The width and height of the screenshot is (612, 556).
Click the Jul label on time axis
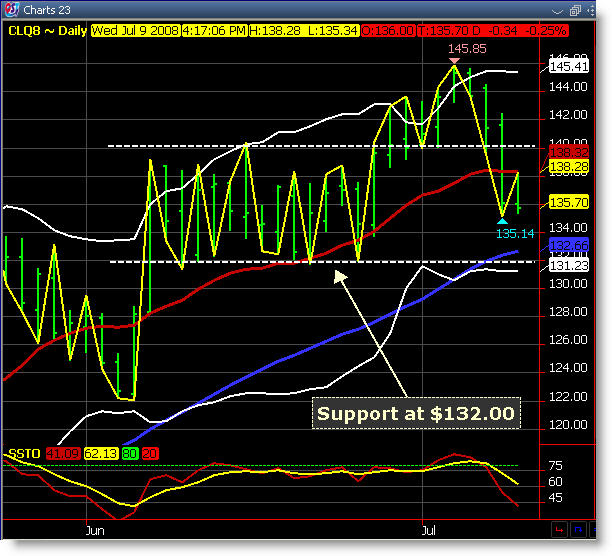point(429,531)
